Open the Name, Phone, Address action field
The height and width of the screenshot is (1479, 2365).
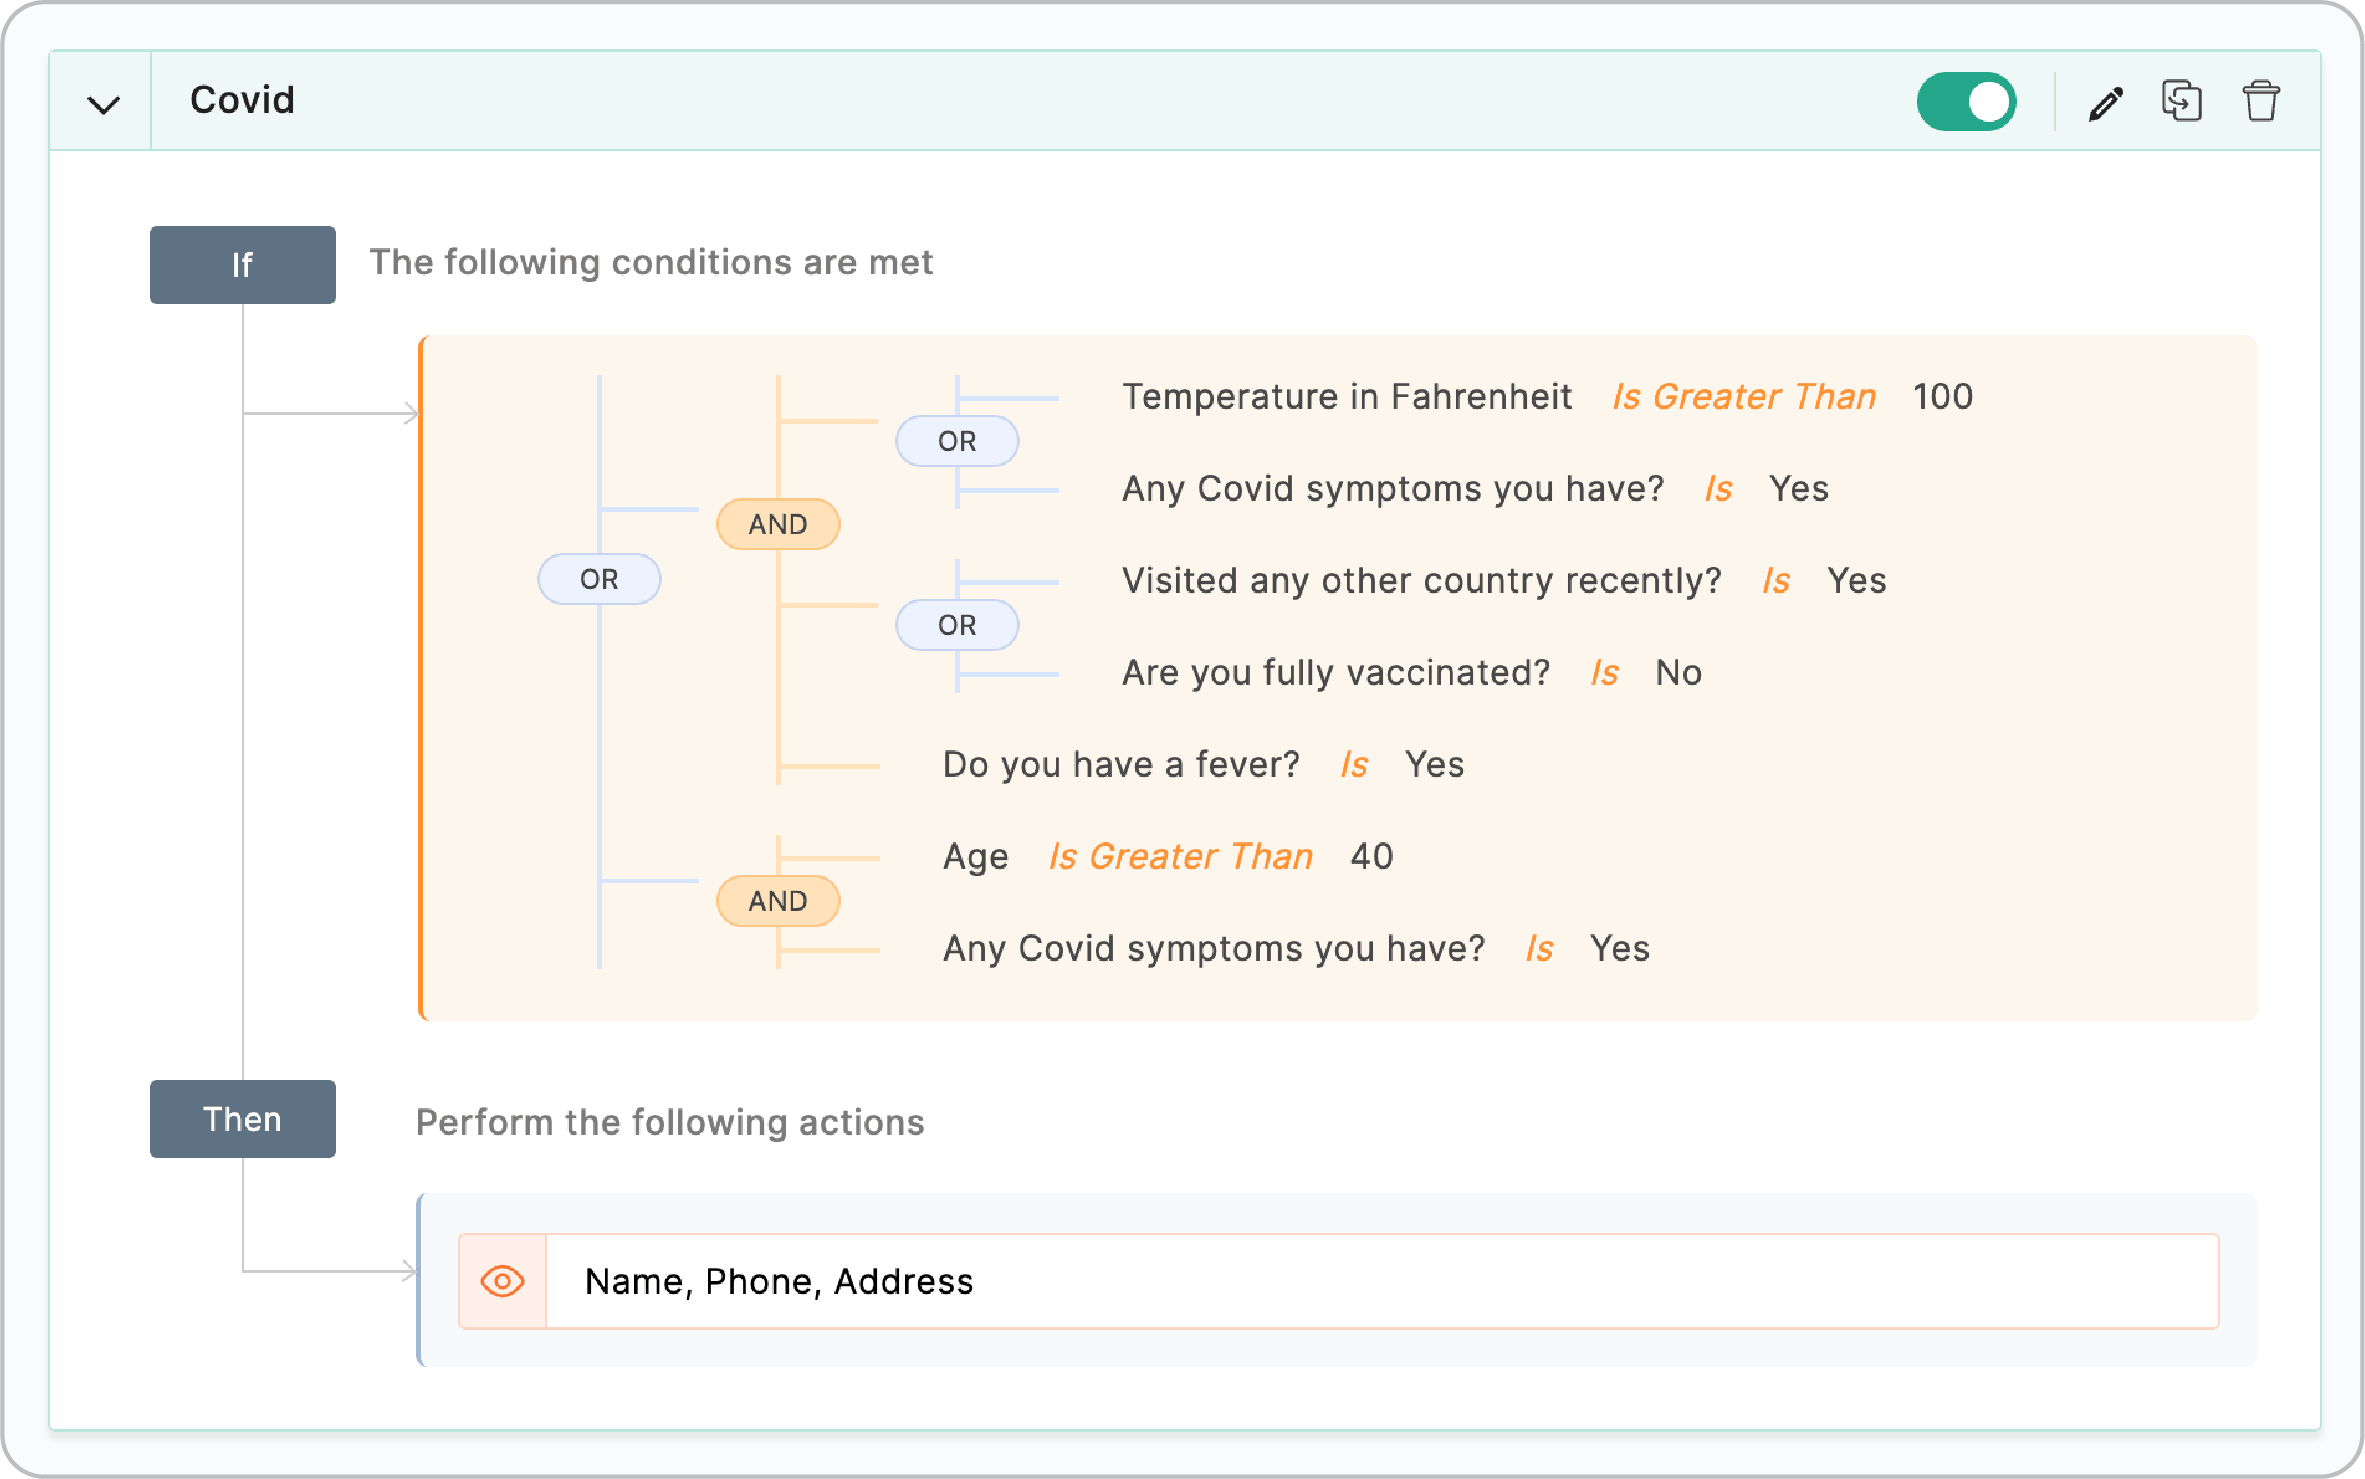click(1100, 1281)
